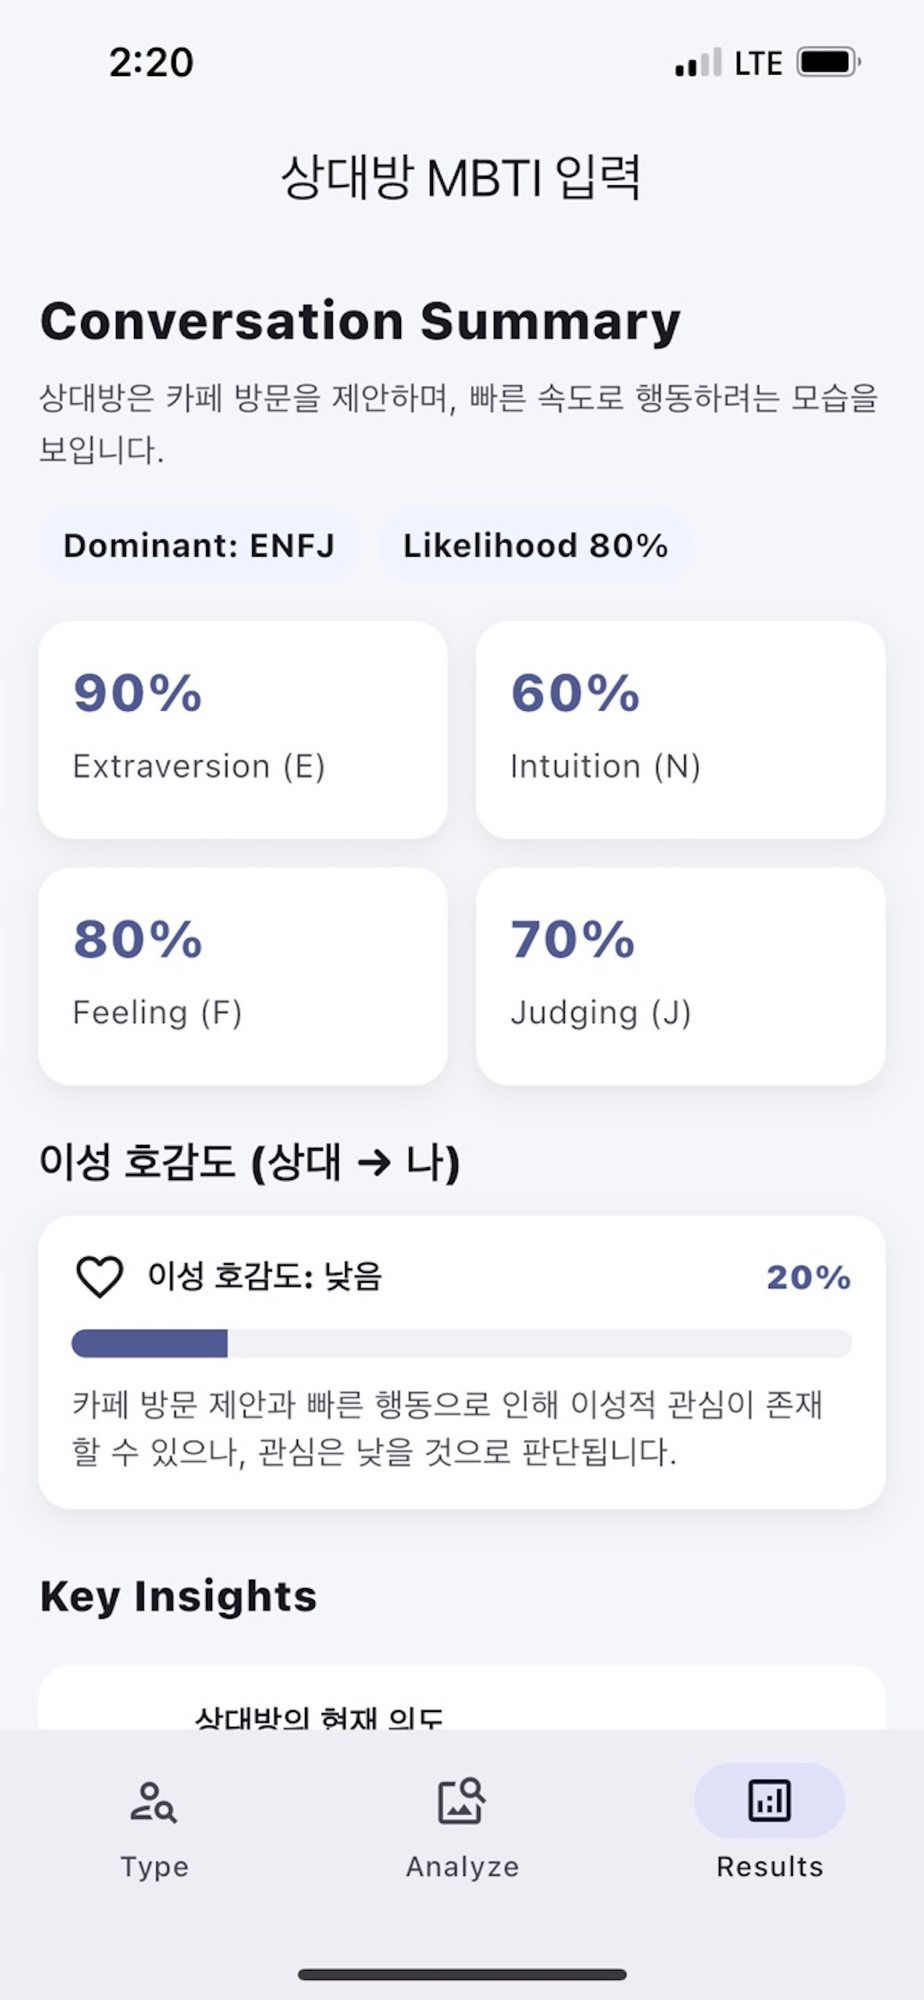Open the Type tab label
924x2000 pixels.
pyautogui.click(x=154, y=1867)
